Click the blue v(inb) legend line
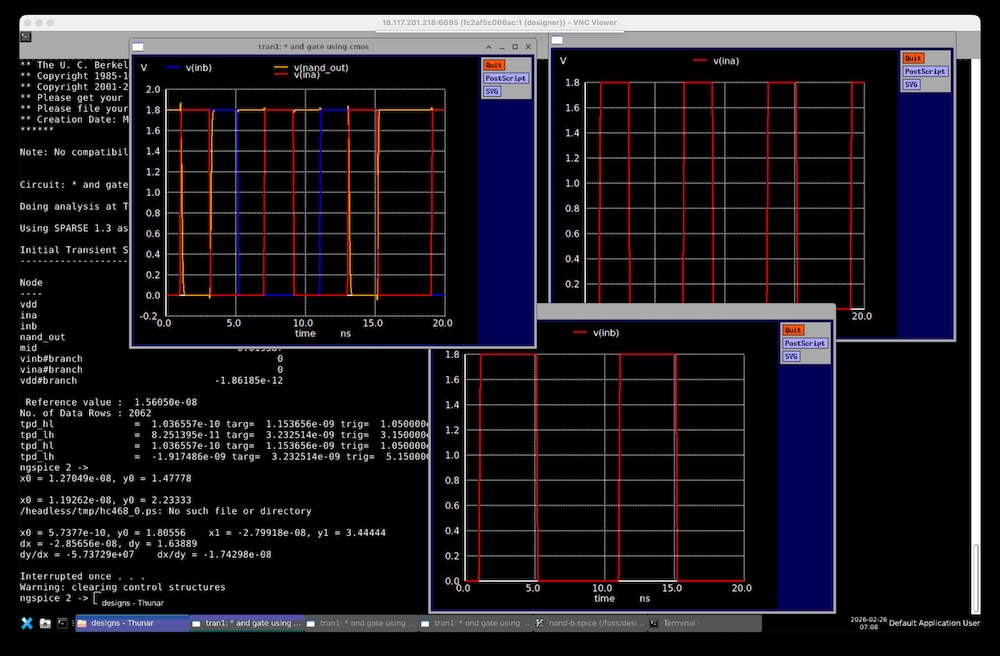The width and height of the screenshot is (1000, 656). pos(174,67)
